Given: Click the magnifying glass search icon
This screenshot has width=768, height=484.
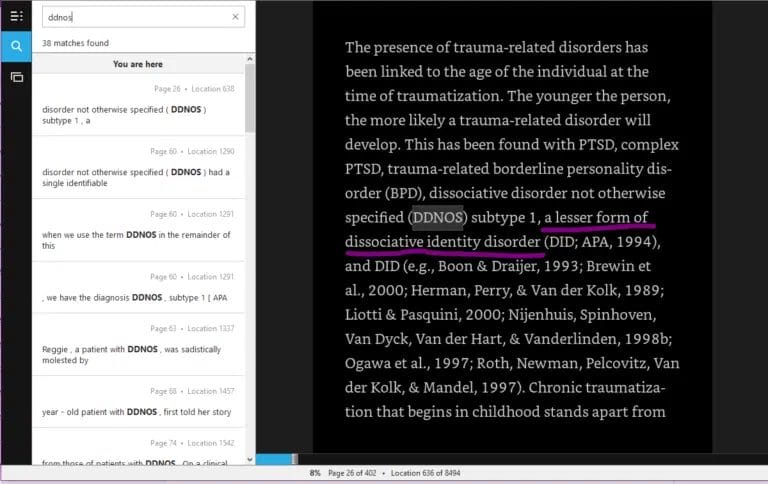Looking at the screenshot, I should (16, 46).
